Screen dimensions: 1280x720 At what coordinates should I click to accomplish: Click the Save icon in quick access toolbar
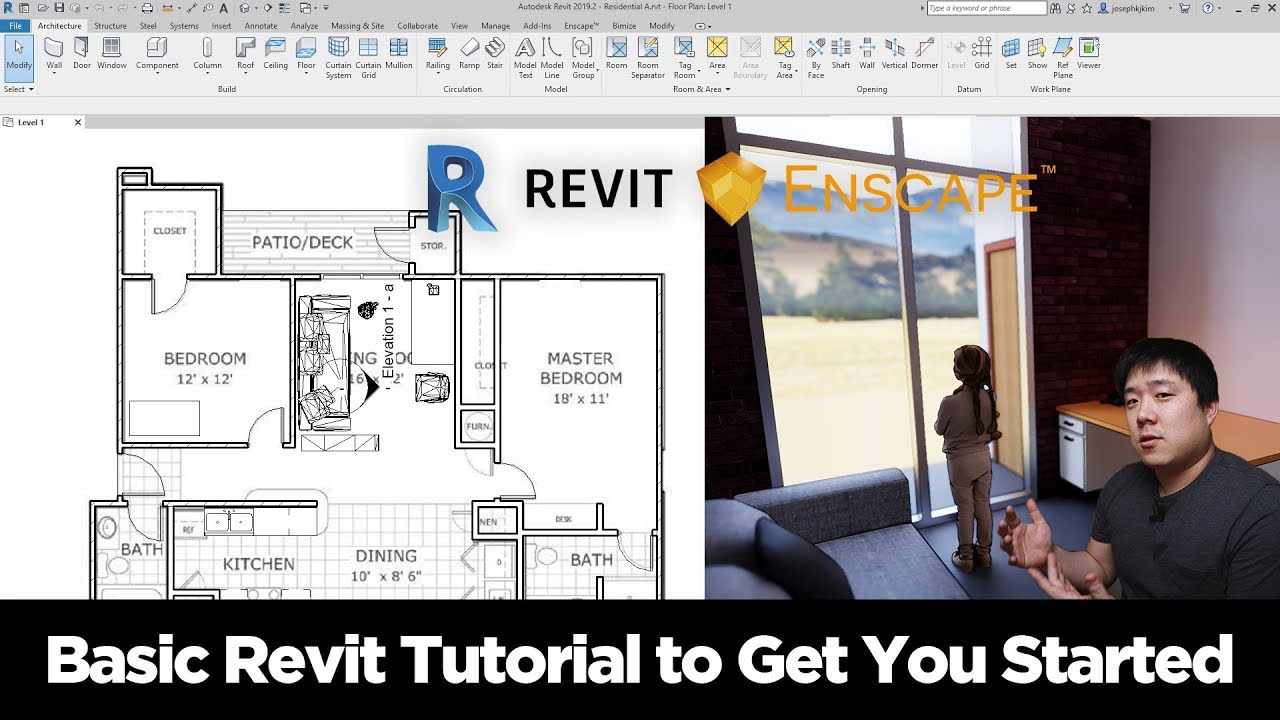tap(59, 8)
